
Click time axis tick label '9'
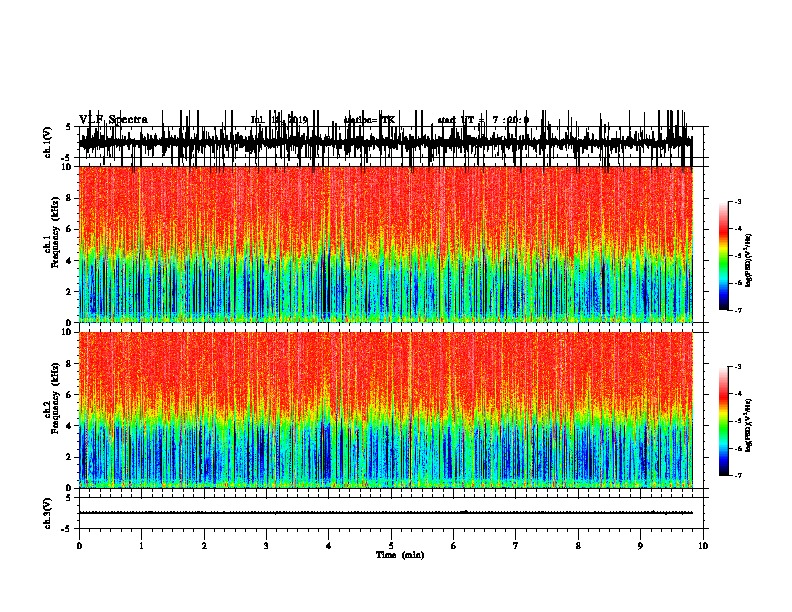(x=640, y=546)
